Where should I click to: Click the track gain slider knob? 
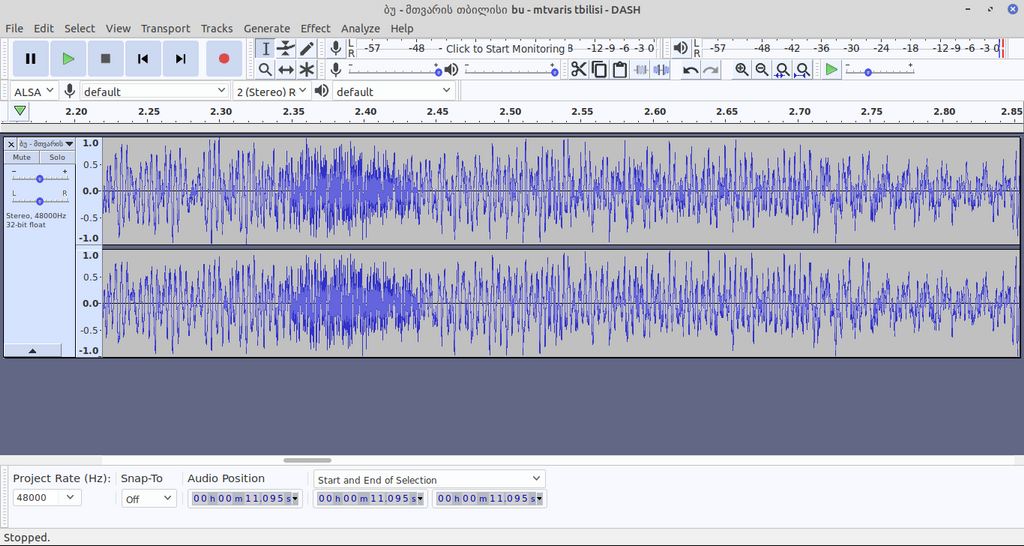39,178
